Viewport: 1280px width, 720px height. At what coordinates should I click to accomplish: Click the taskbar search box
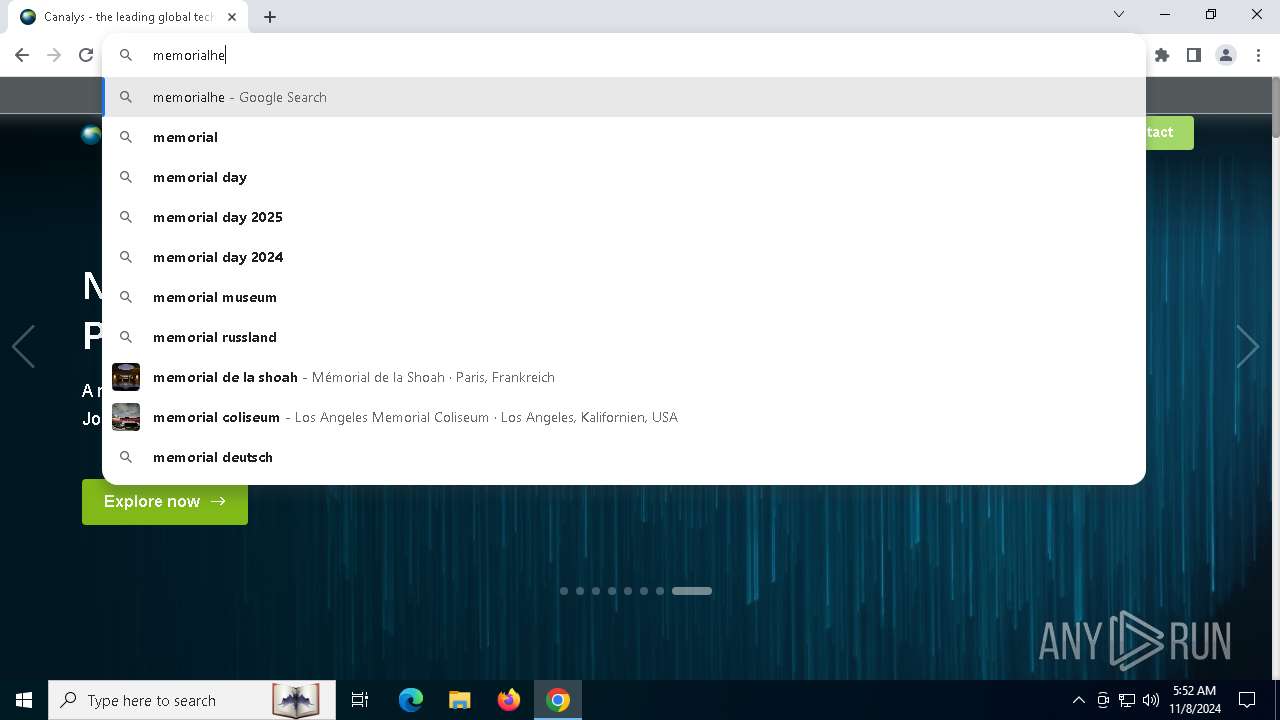[x=192, y=700]
